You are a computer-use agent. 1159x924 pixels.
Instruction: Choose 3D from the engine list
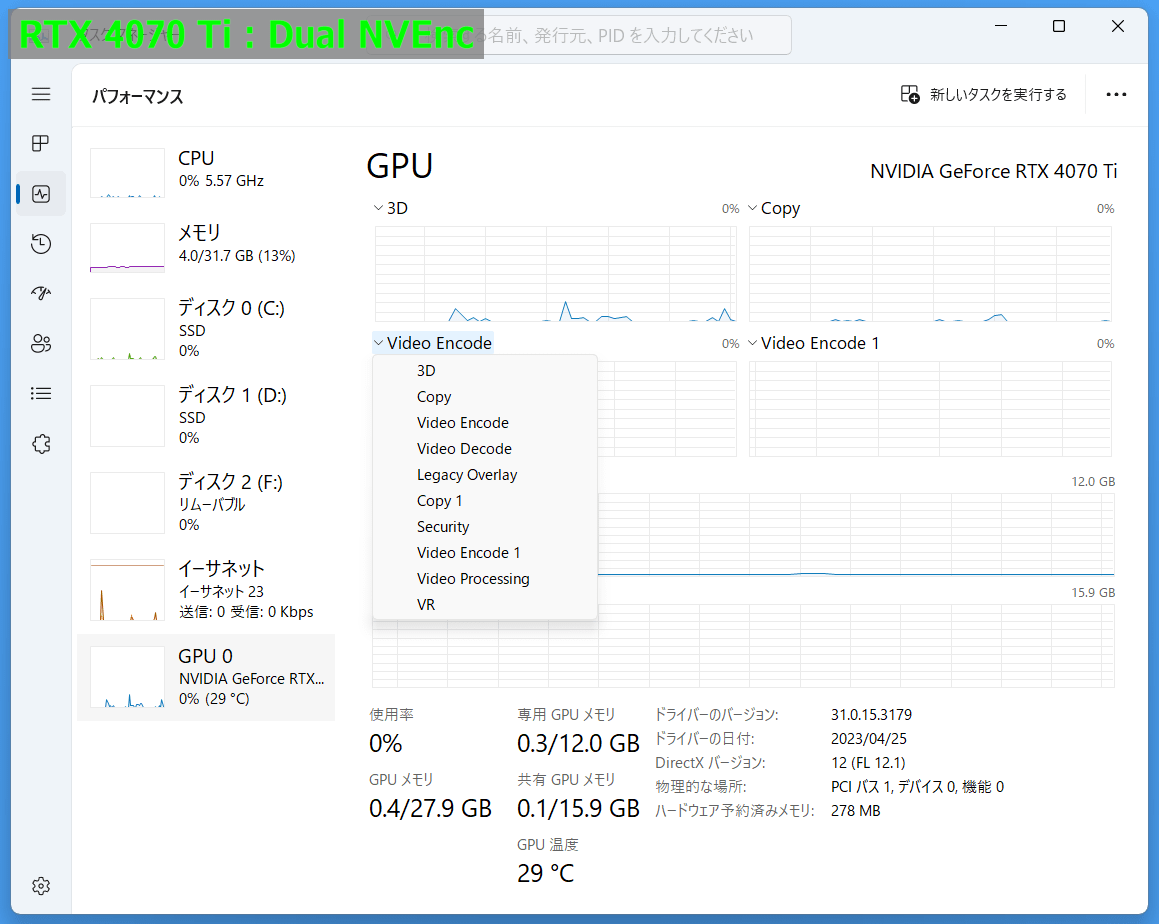click(485, 370)
